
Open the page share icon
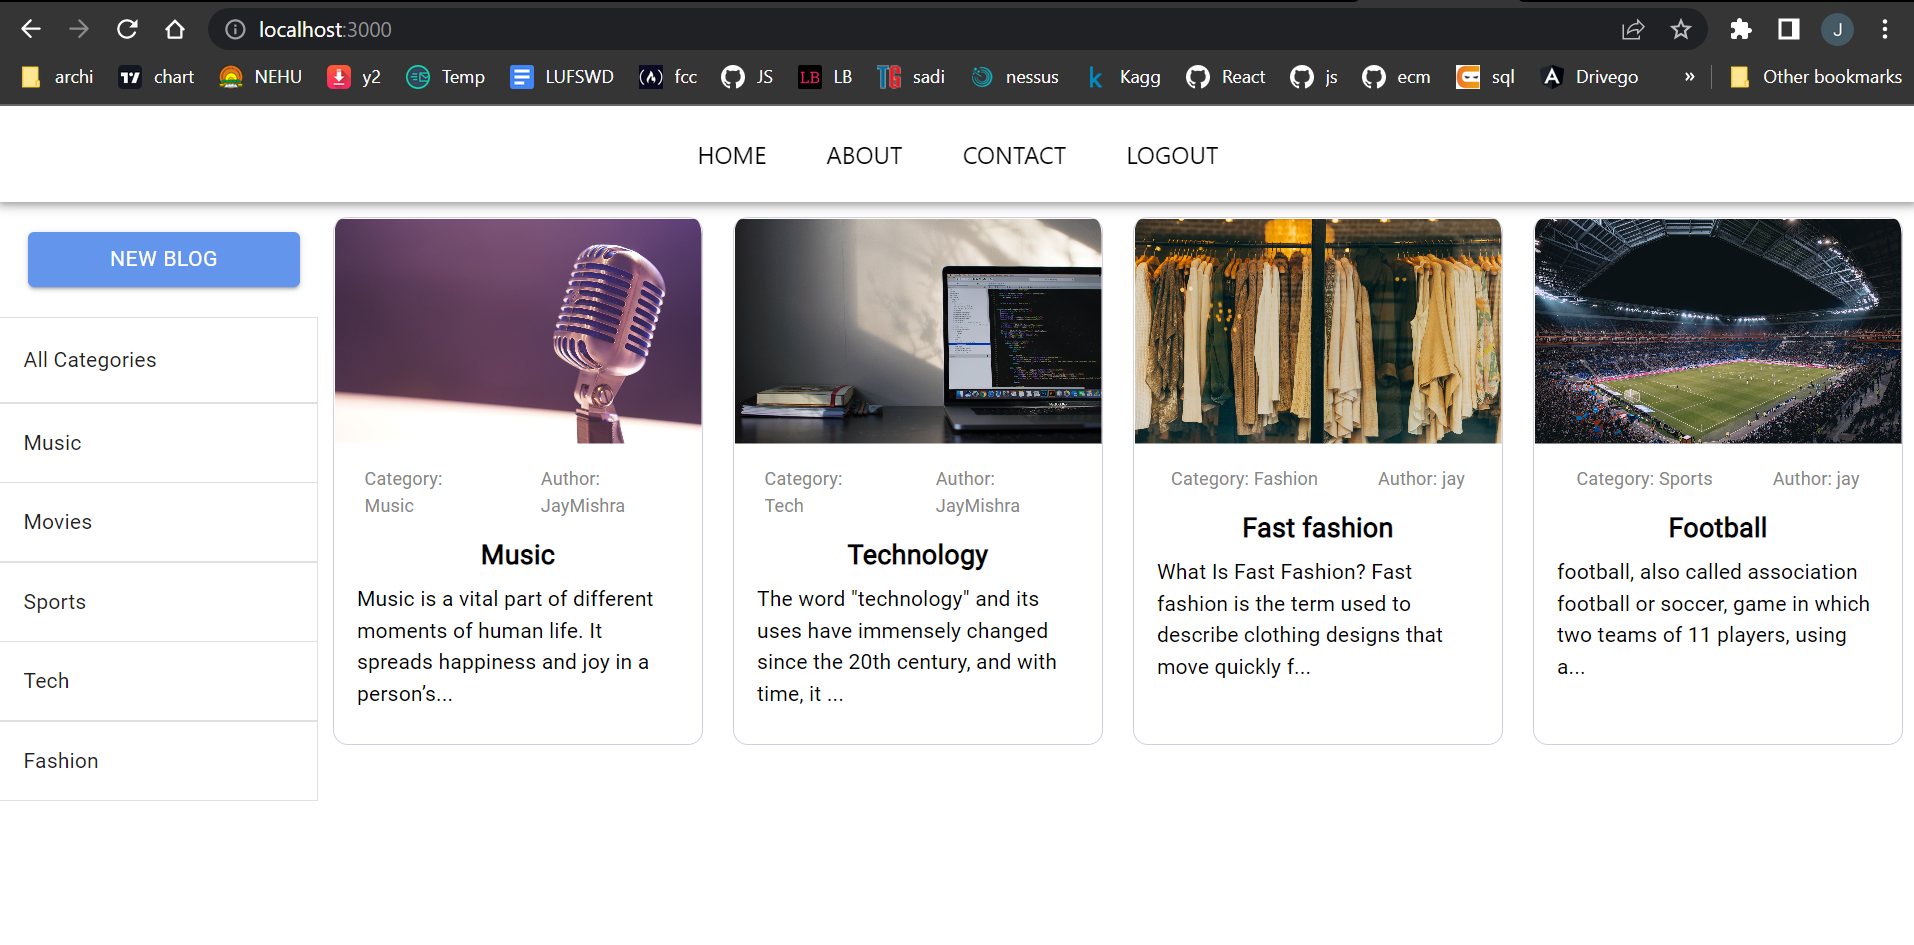[x=1633, y=29]
